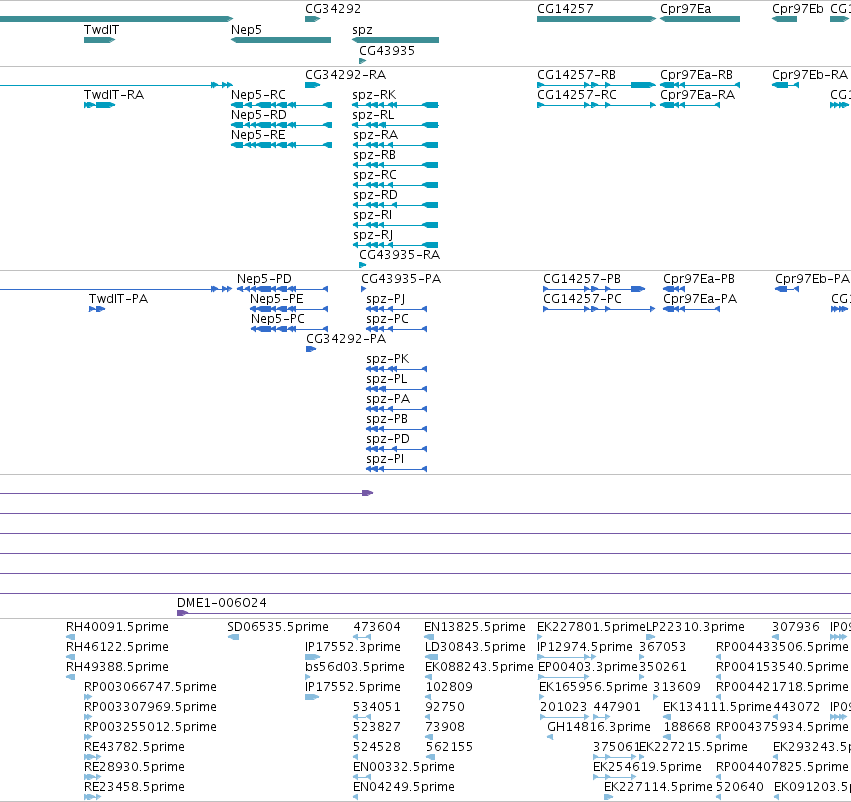Click the Nep5-RD transcript label
Image resolution: width=851 pixels, height=802 pixels.
(259, 115)
